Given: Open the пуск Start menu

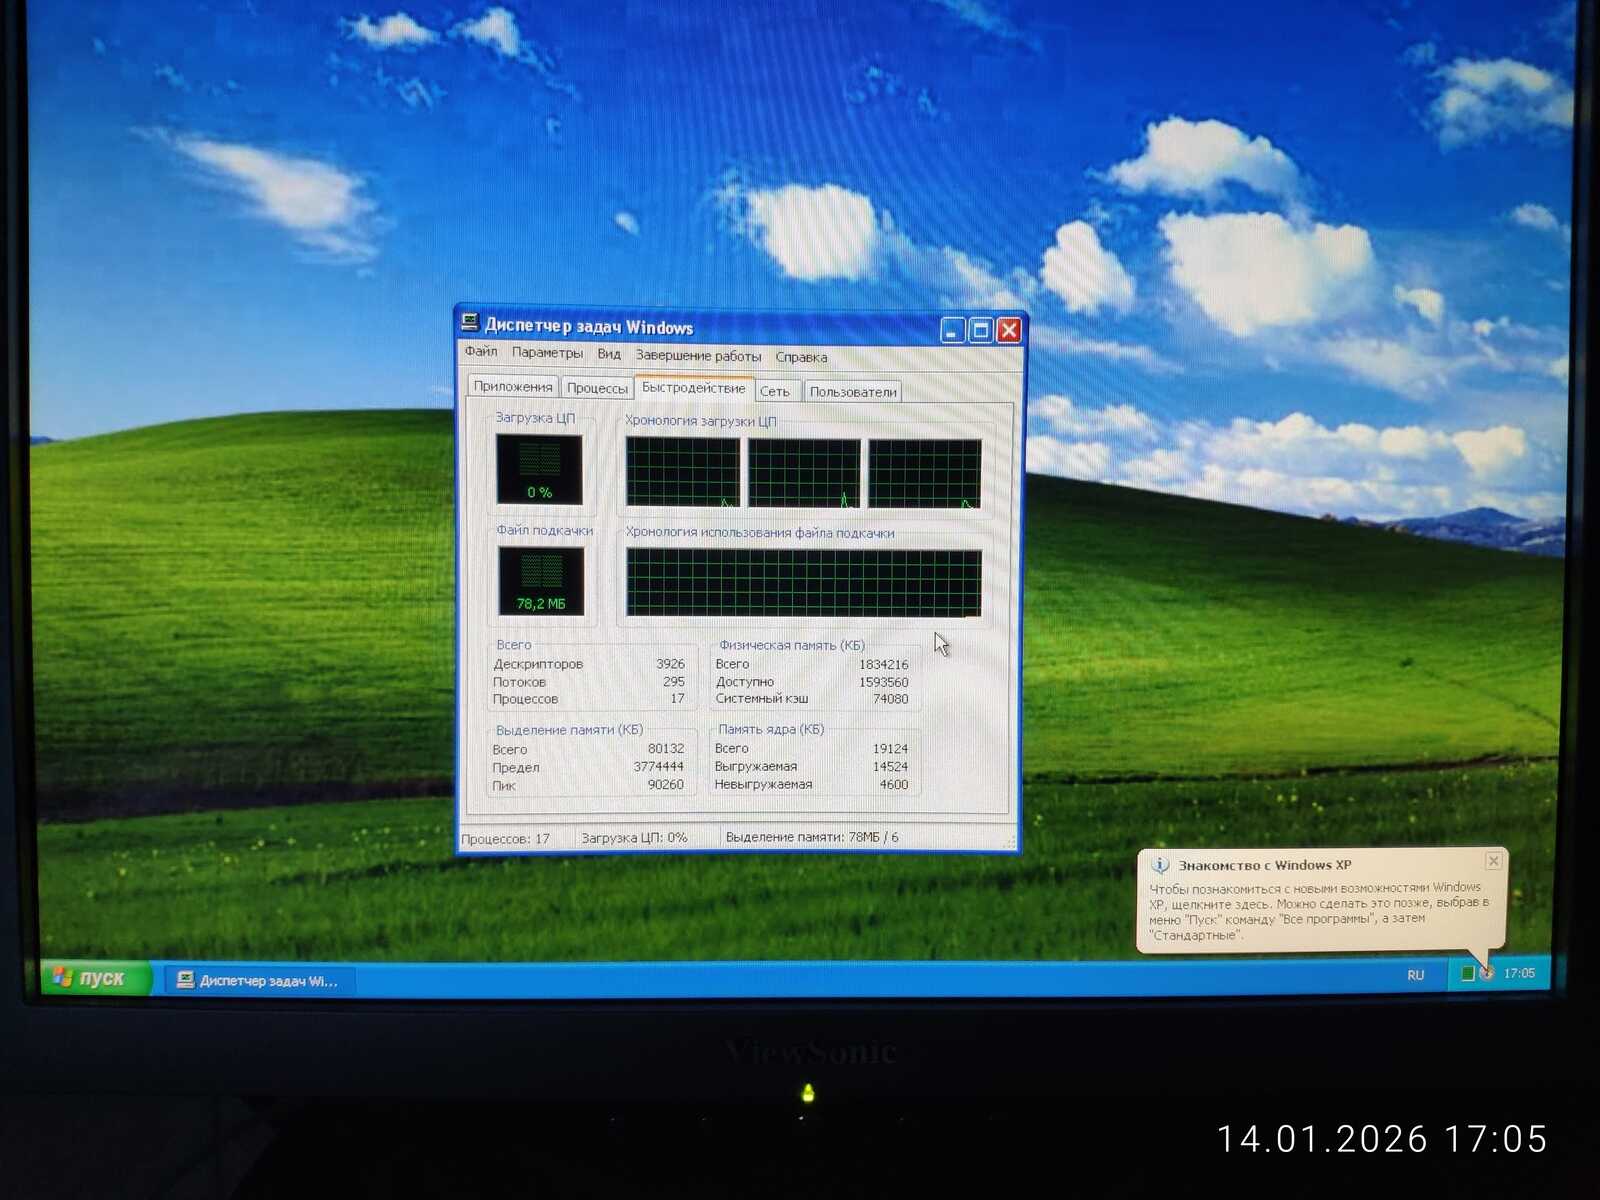Looking at the screenshot, I should click(x=94, y=978).
